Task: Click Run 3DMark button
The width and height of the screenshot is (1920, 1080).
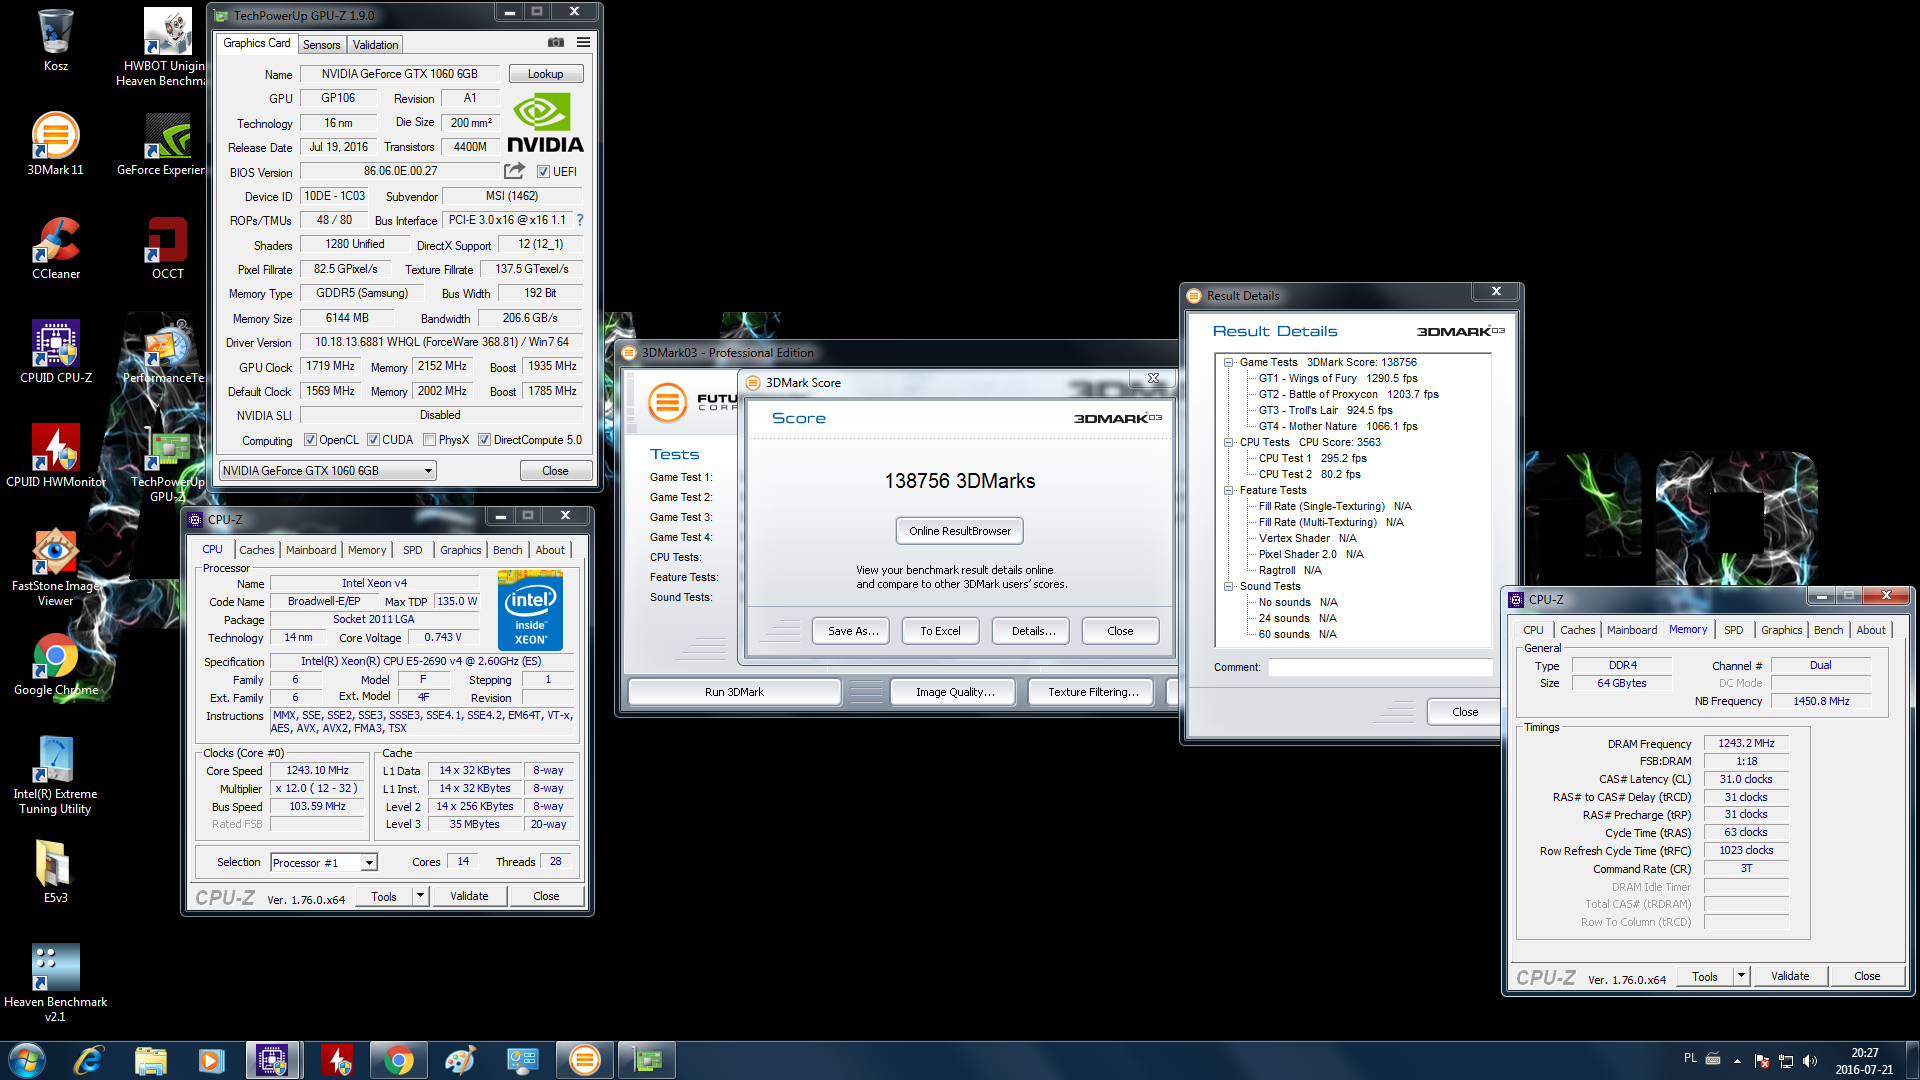Action: (x=734, y=692)
